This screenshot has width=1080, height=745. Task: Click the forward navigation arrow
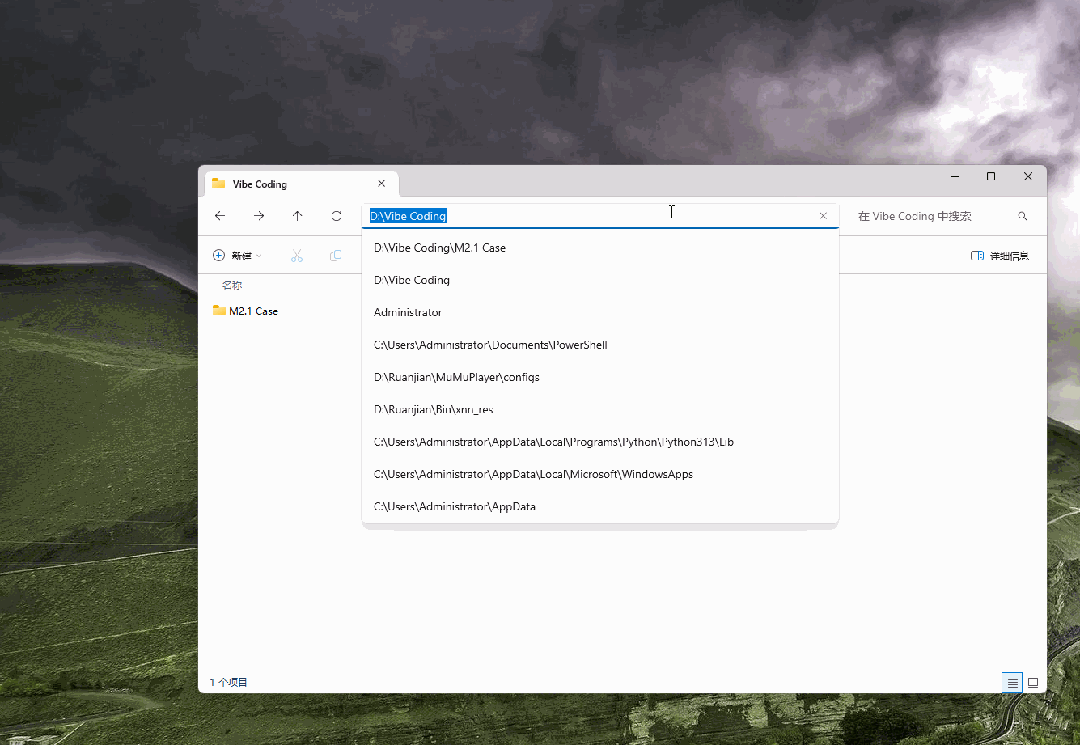click(259, 216)
